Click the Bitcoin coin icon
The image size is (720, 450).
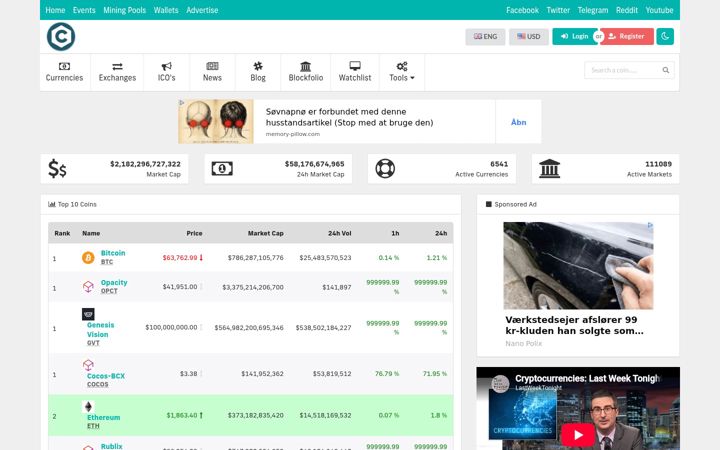(x=88, y=258)
